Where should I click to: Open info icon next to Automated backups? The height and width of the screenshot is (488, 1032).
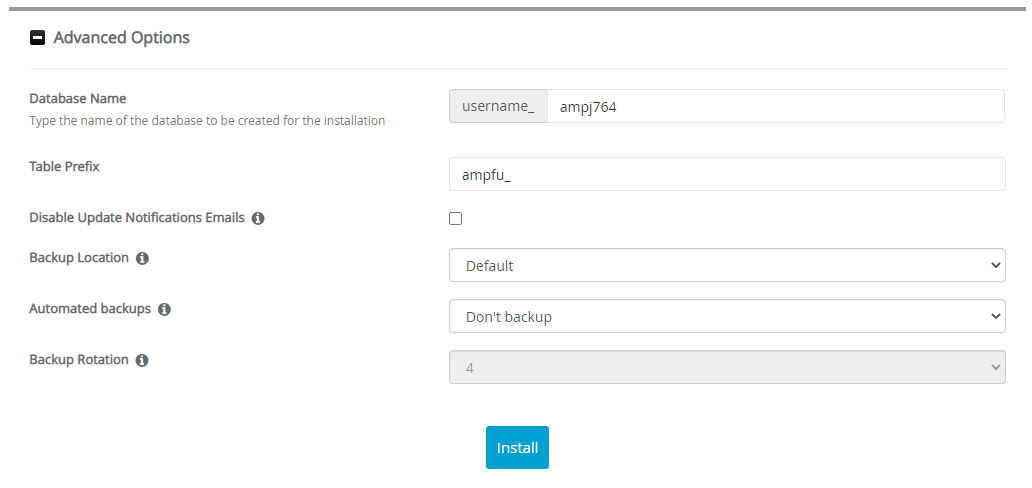pyautogui.click(x=164, y=310)
